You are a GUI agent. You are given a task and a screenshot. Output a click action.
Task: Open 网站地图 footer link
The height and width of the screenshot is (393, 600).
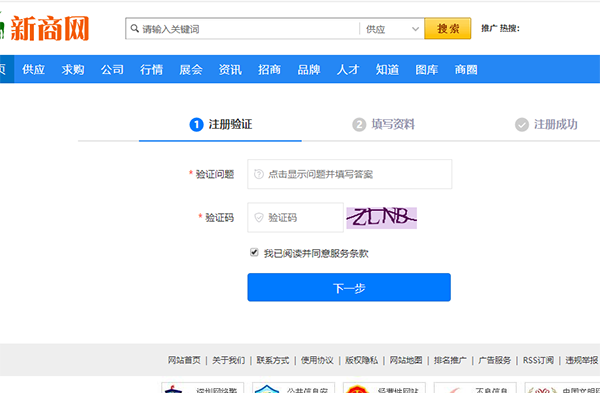pos(406,360)
